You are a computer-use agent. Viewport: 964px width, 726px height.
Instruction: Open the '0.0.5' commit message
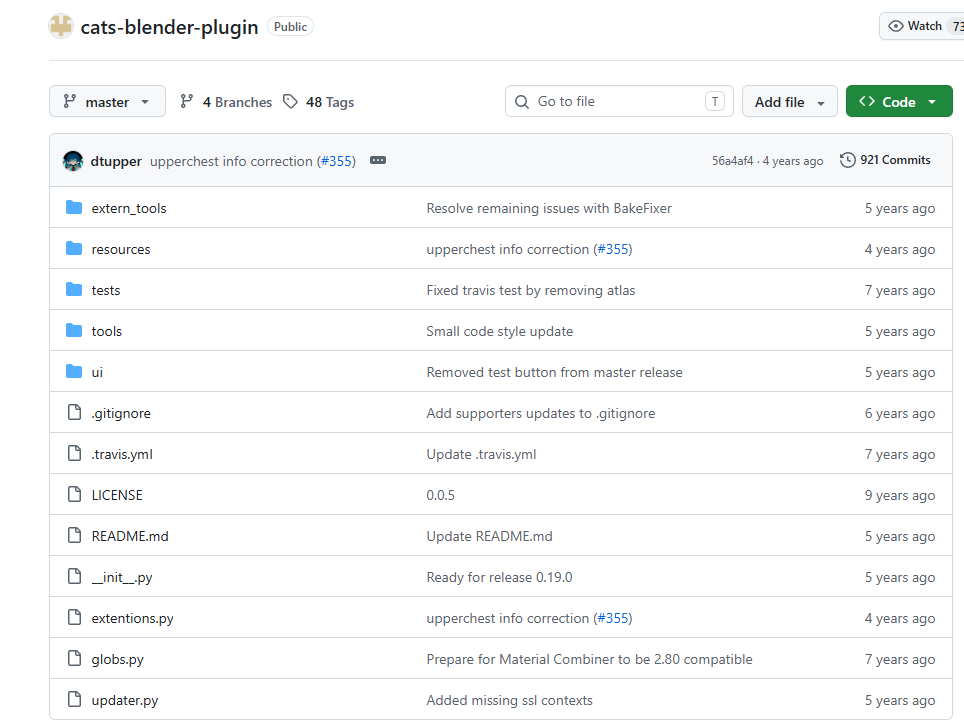(x=441, y=495)
